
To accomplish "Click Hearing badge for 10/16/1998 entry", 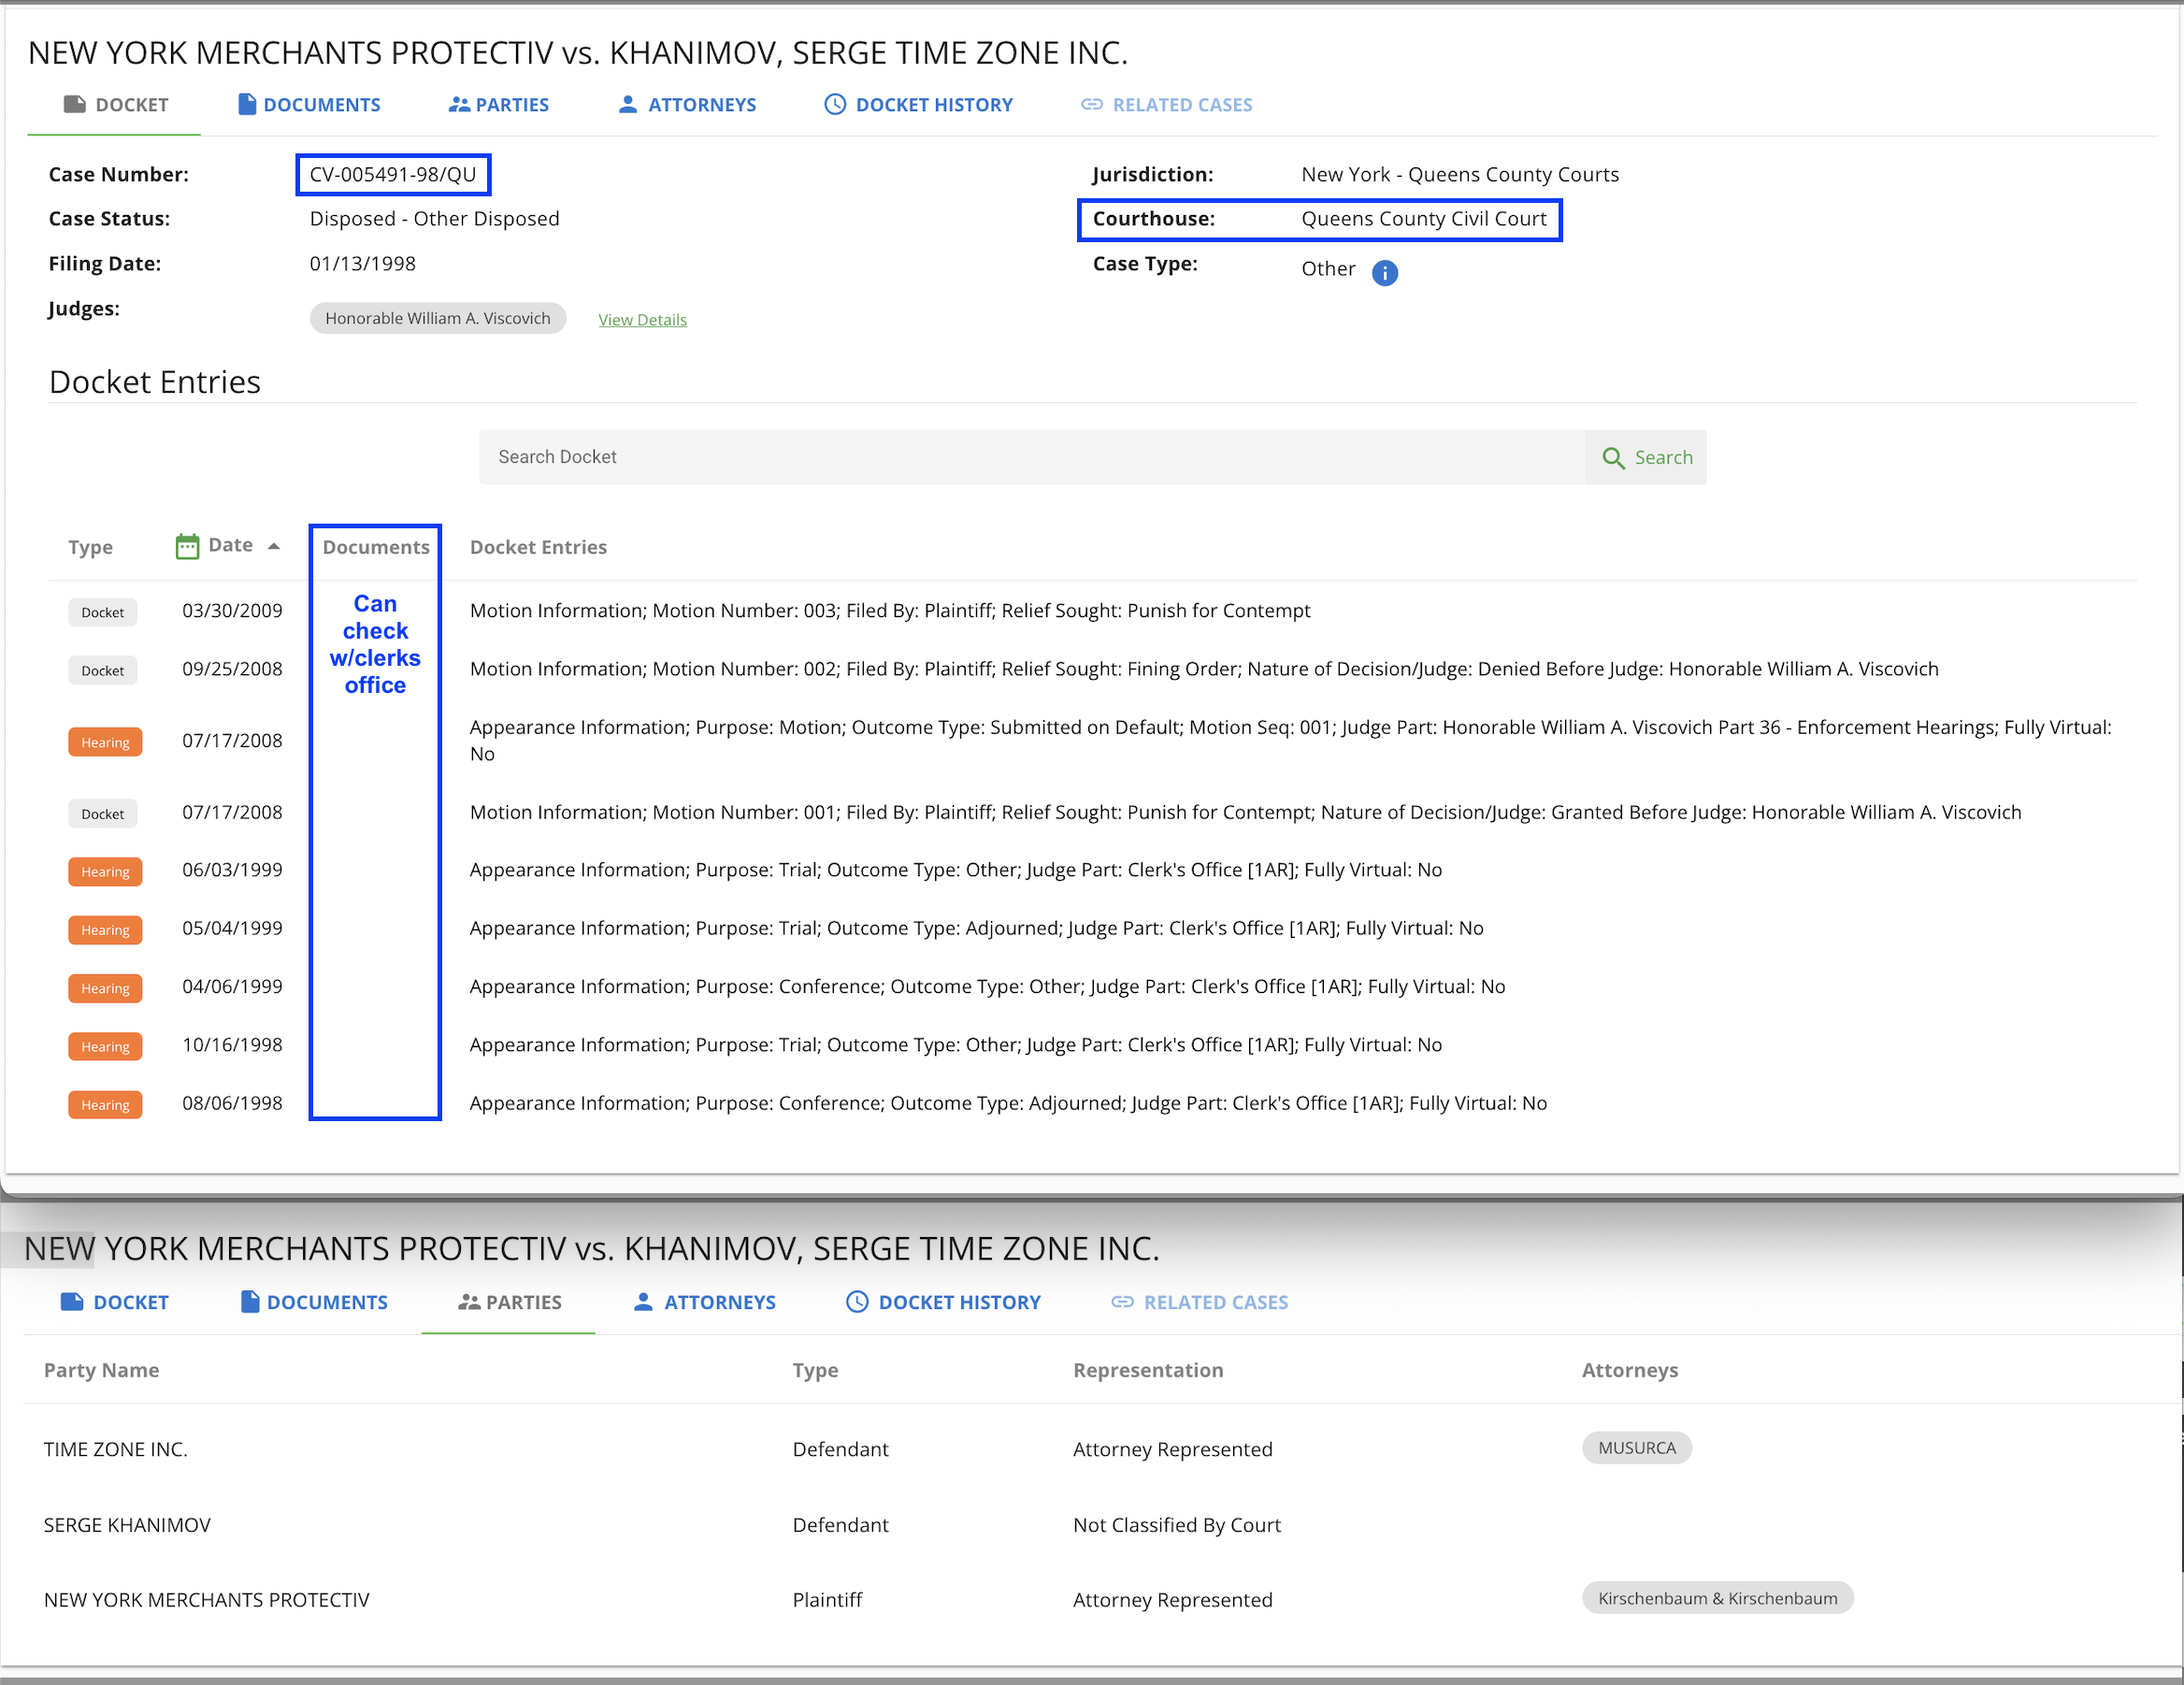I will 105,1046.
